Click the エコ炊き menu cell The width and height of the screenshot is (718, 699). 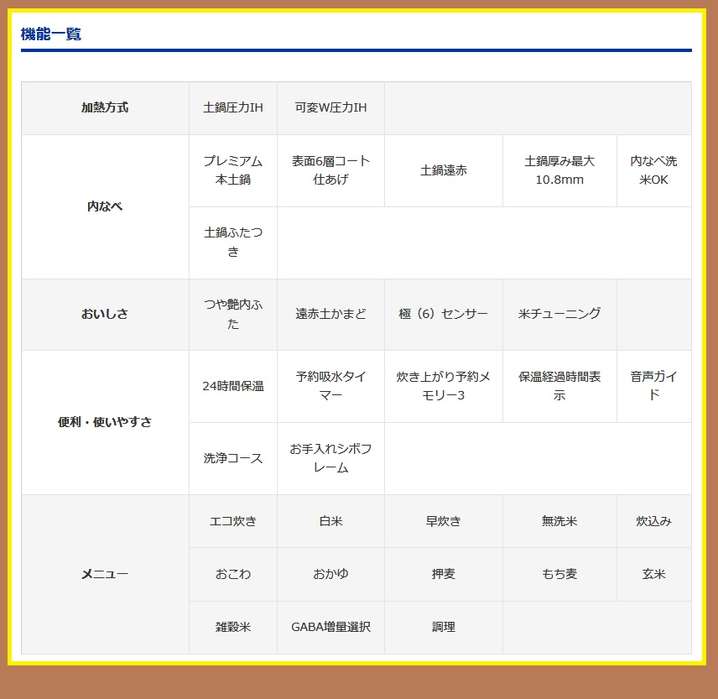(233, 521)
